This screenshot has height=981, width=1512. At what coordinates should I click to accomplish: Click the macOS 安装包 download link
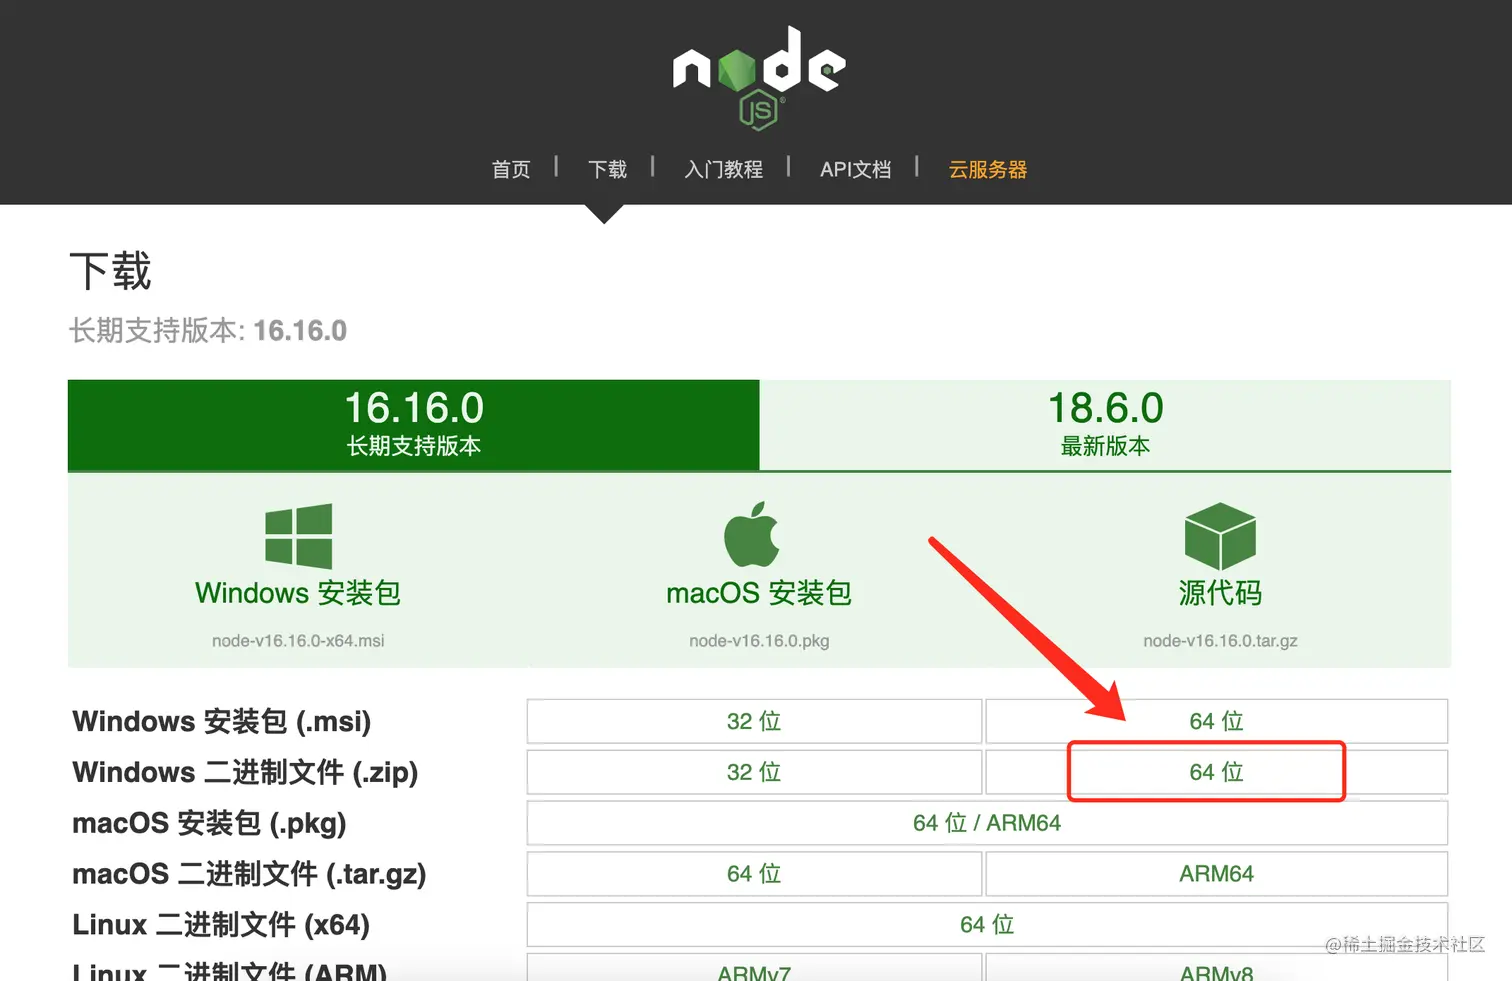click(x=759, y=593)
